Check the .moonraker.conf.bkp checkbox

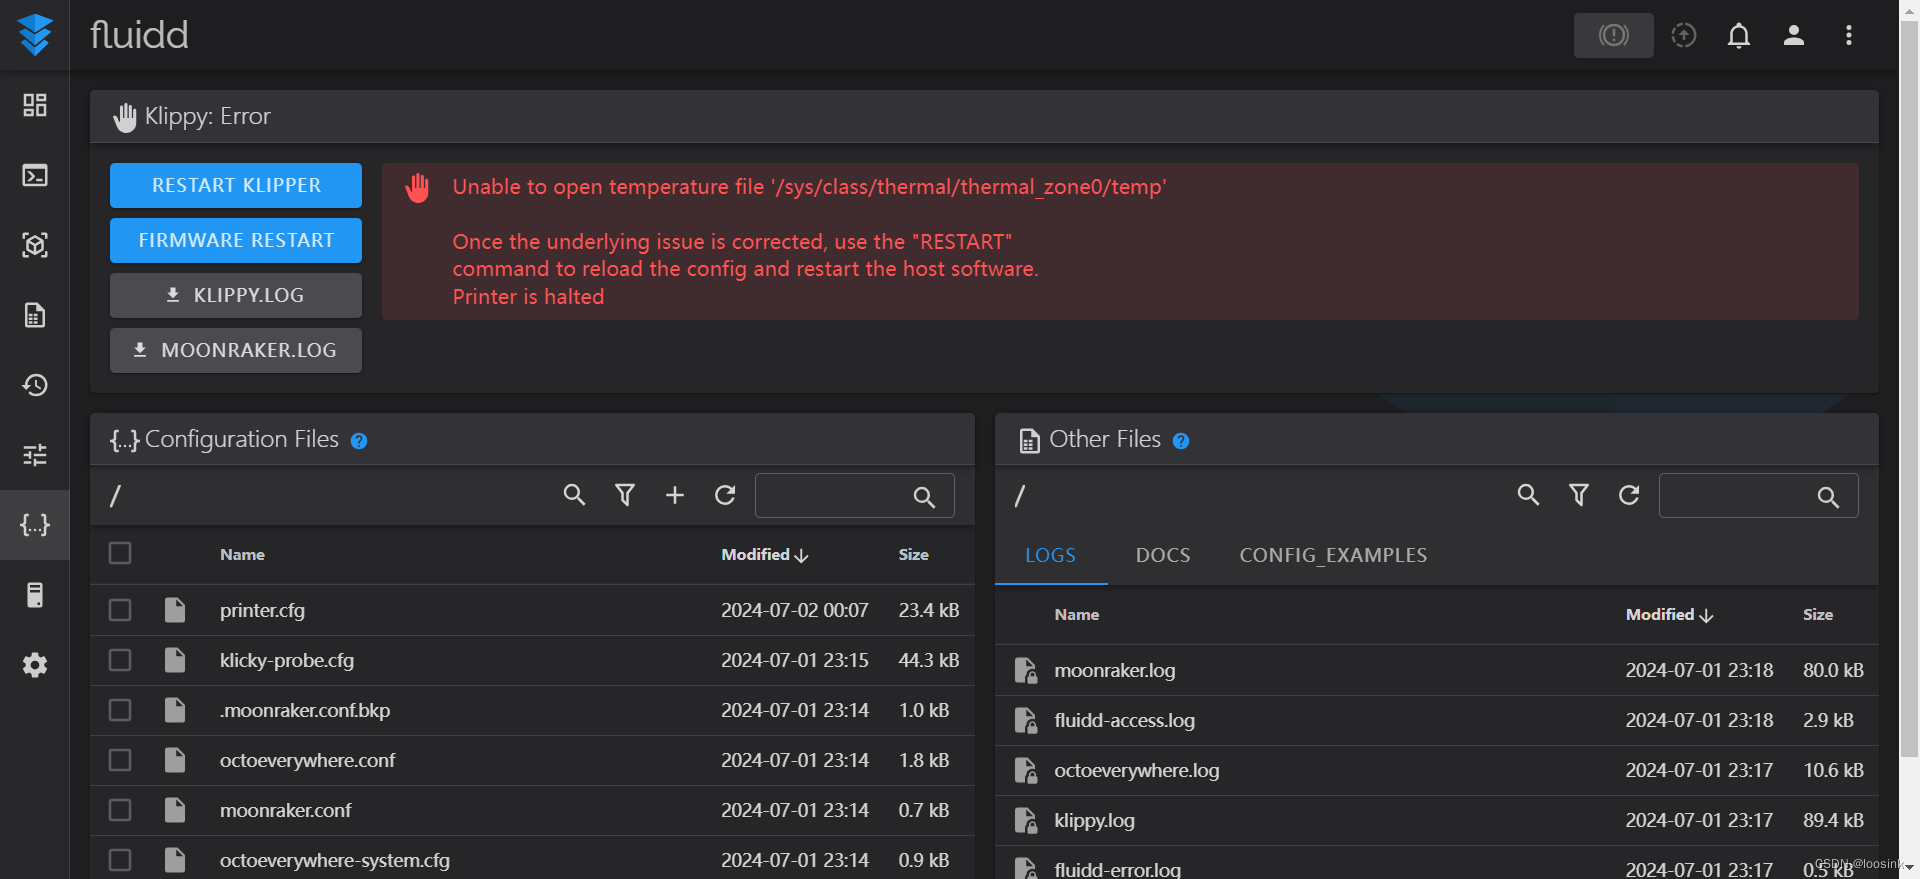click(x=120, y=710)
